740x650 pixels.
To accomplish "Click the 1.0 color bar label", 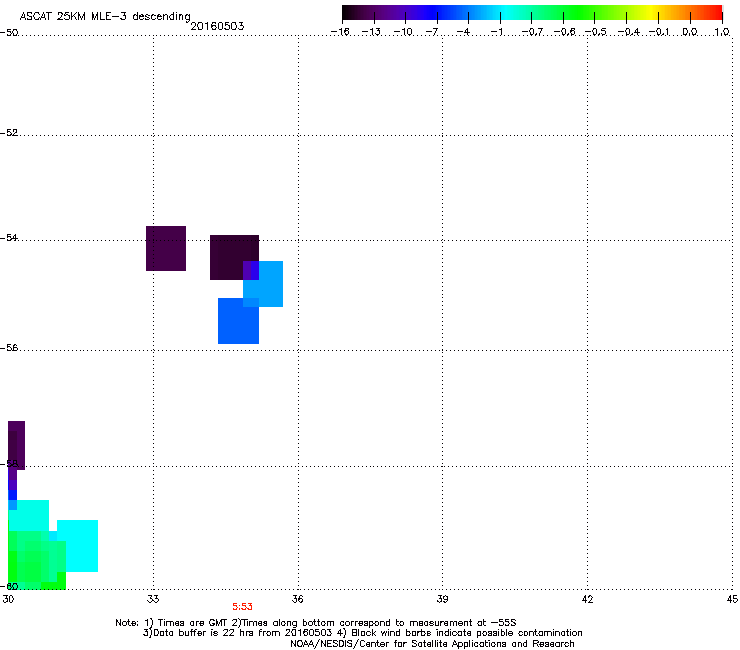I will click(x=722, y=32).
